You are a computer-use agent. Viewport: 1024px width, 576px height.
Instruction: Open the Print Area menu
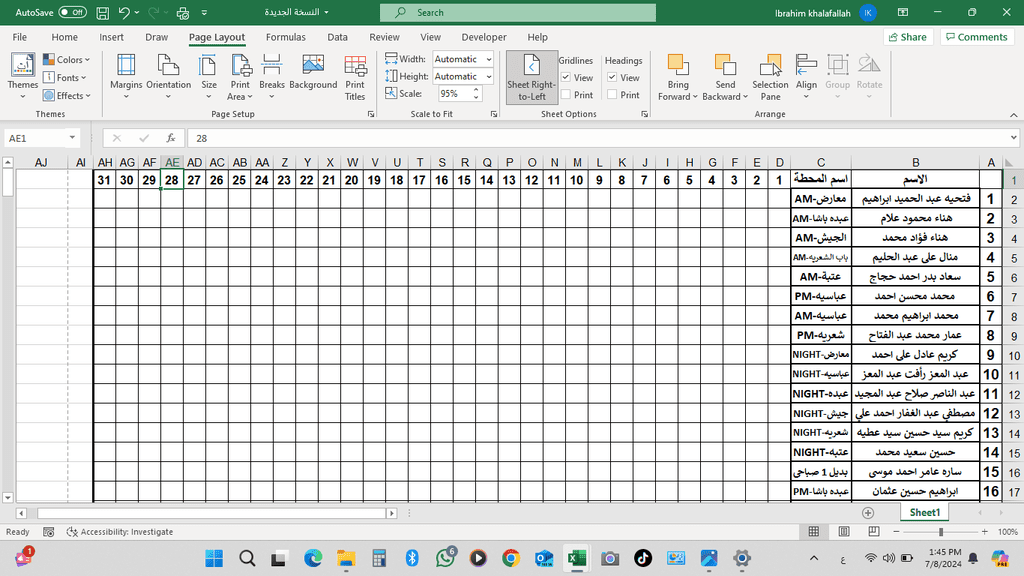tap(240, 76)
